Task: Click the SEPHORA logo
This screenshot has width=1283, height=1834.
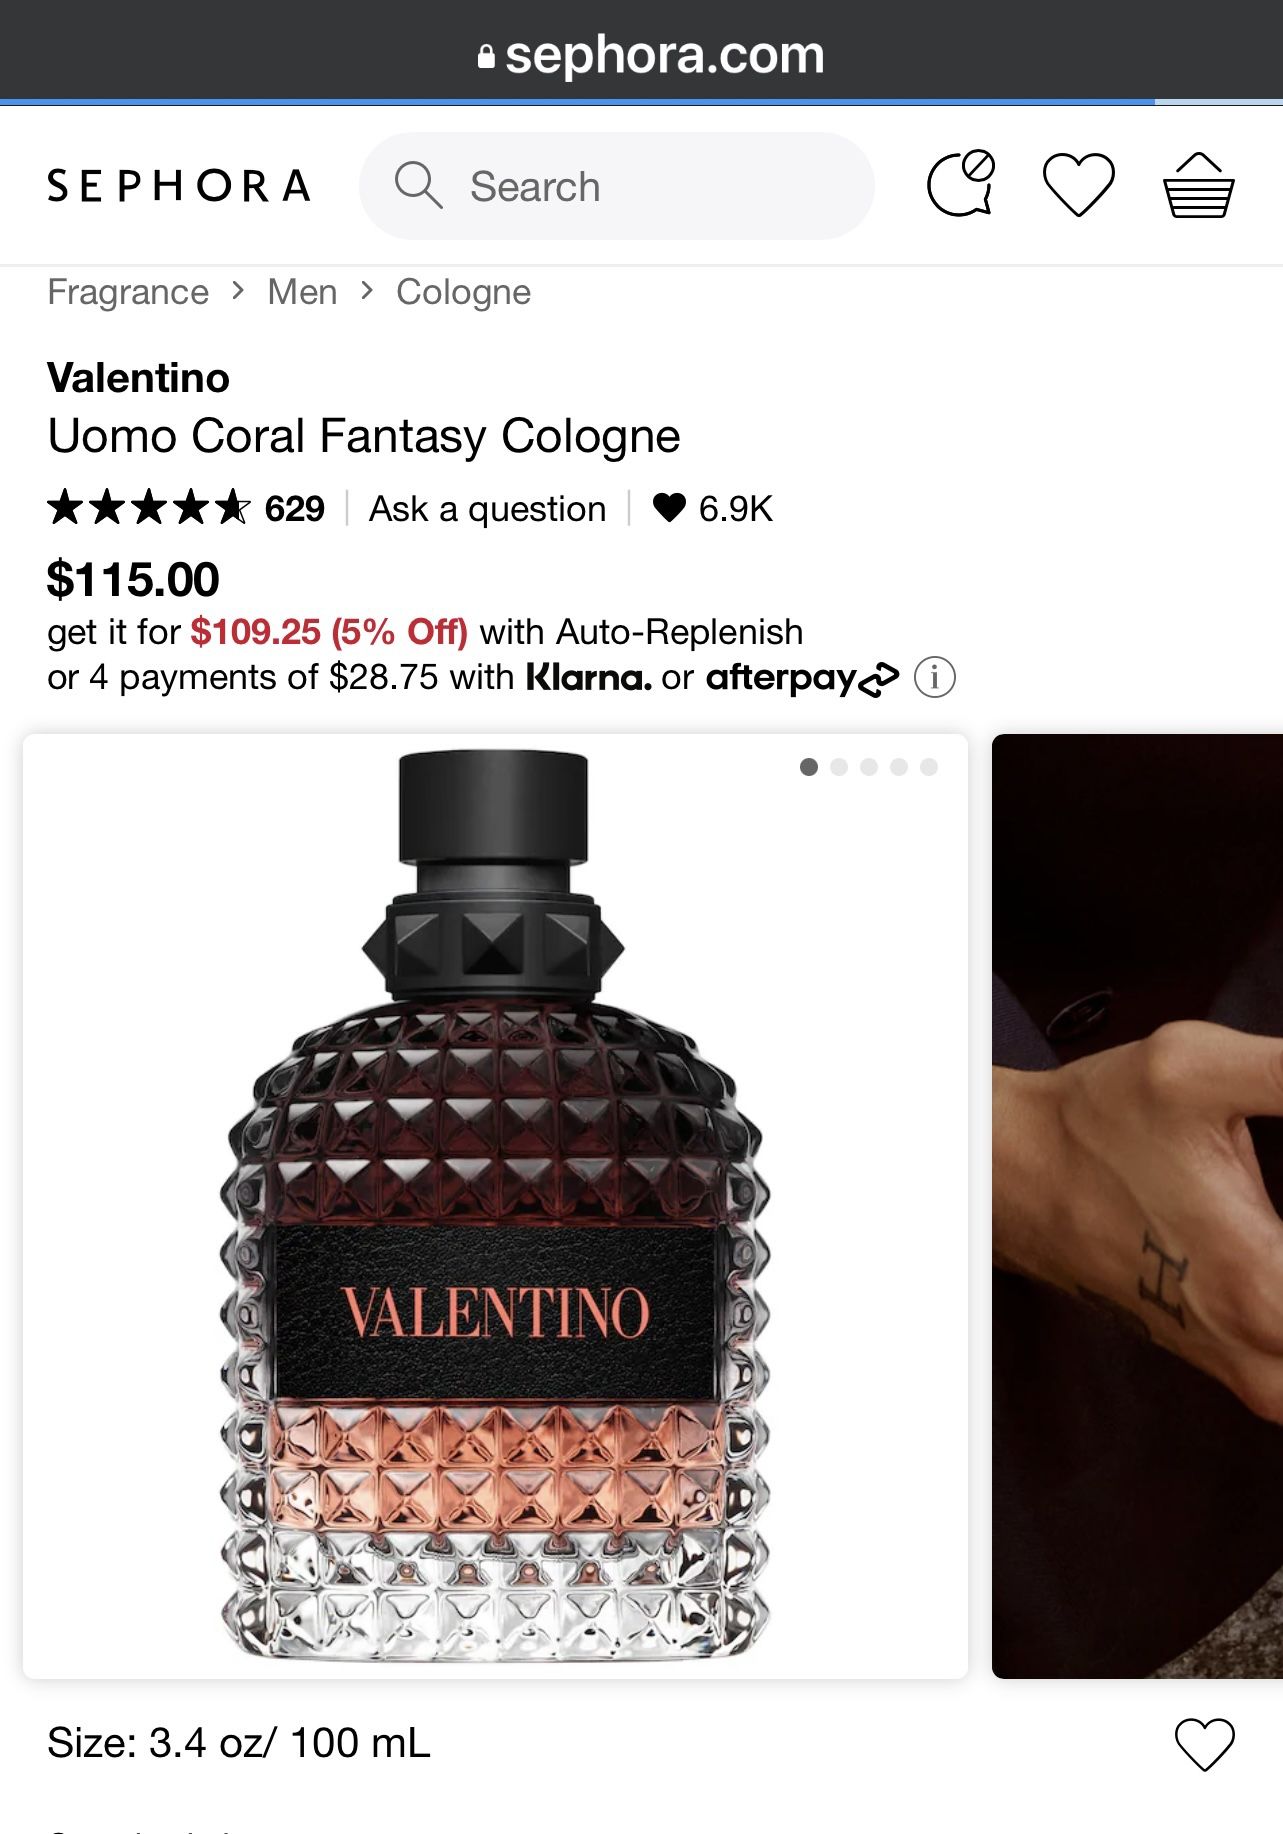Action: pos(179,186)
